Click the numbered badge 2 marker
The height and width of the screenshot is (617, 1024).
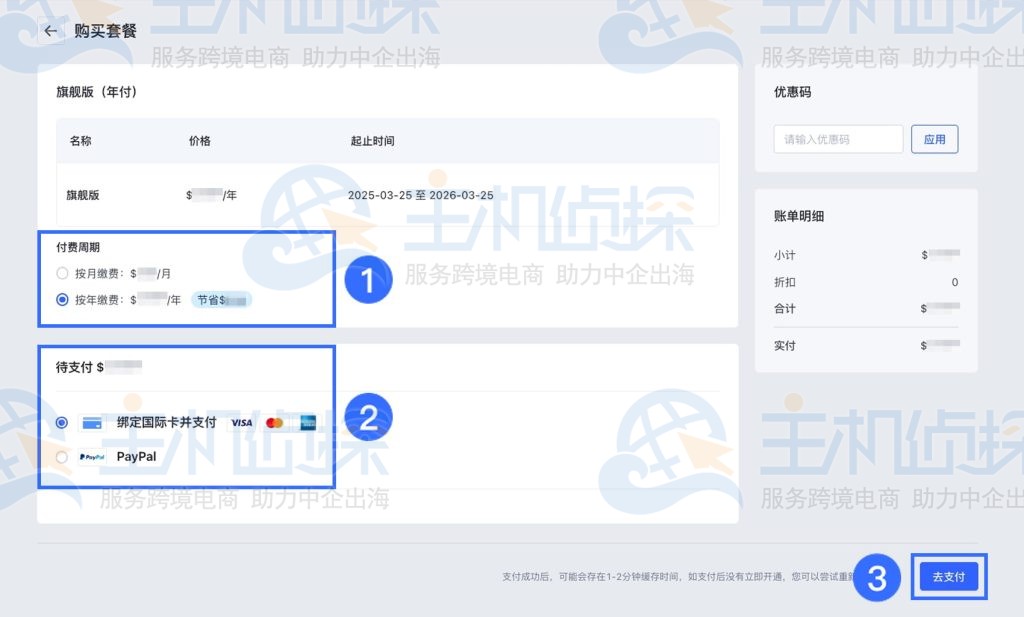[368, 417]
